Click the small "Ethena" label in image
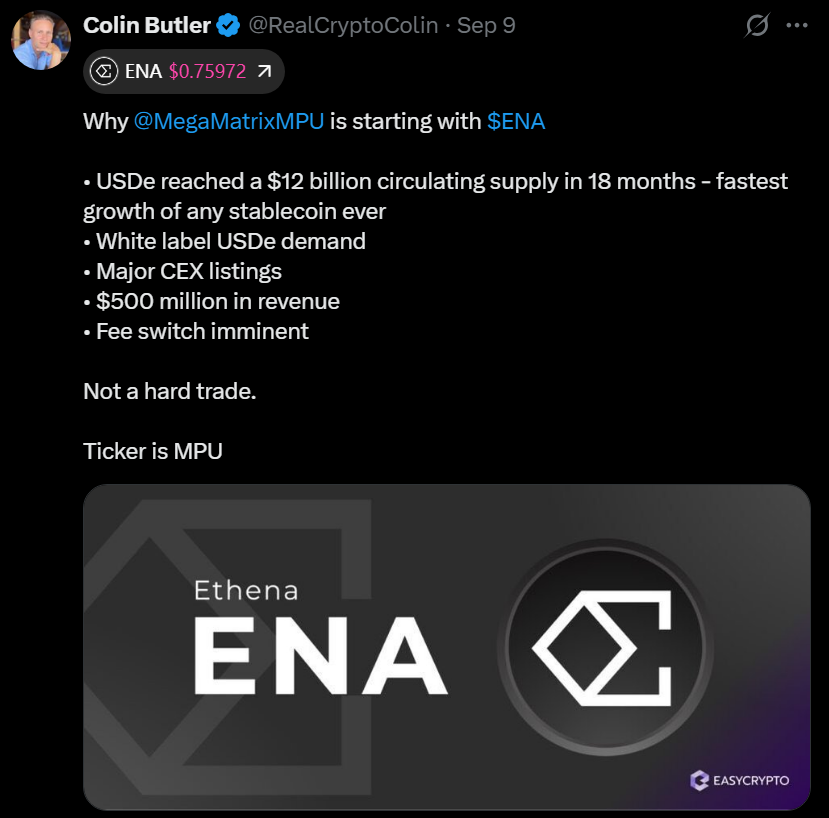The height and width of the screenshot is (818, 829). [x=246, y=590]
